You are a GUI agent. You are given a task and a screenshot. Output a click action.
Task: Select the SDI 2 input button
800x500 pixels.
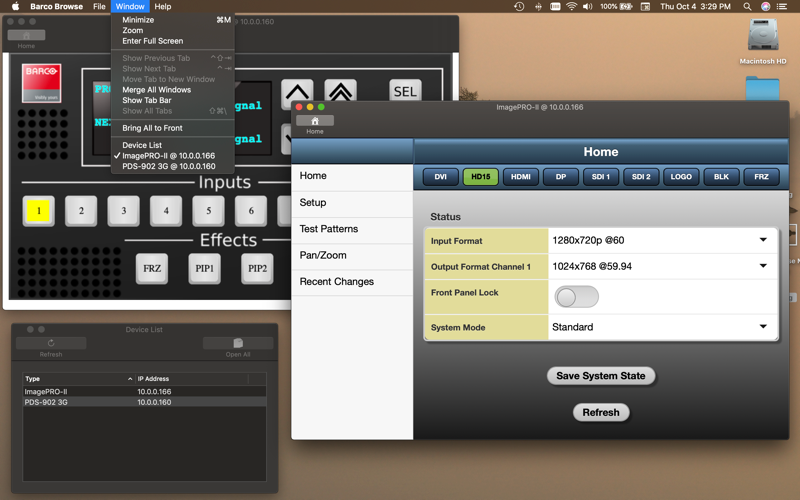[x=641, y=177]
